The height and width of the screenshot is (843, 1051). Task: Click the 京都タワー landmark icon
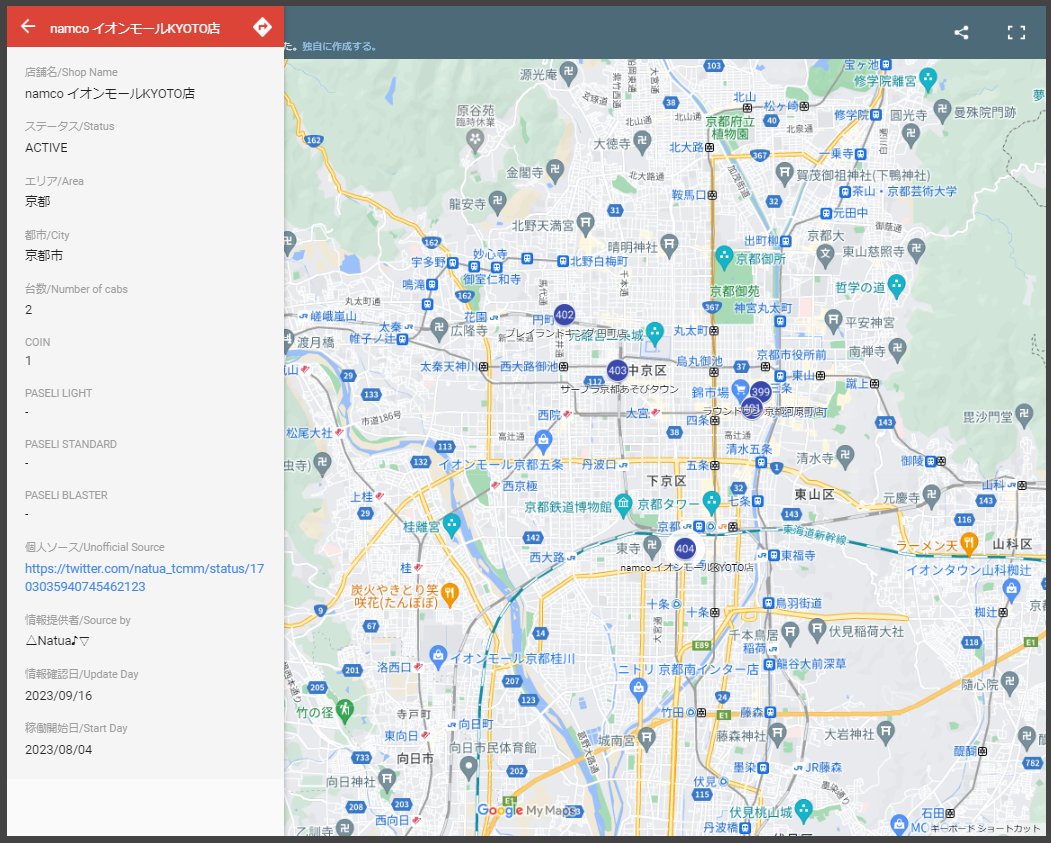[711, 503]
